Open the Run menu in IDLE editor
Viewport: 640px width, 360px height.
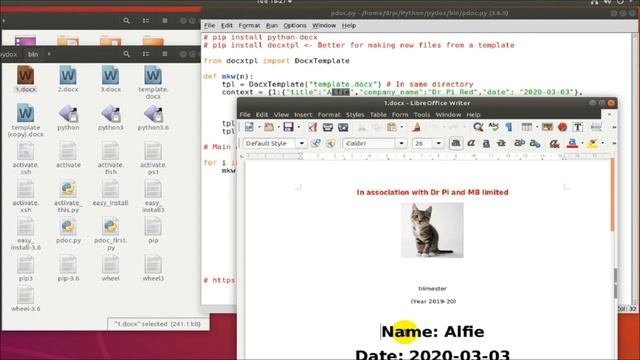tap(271, 25)
